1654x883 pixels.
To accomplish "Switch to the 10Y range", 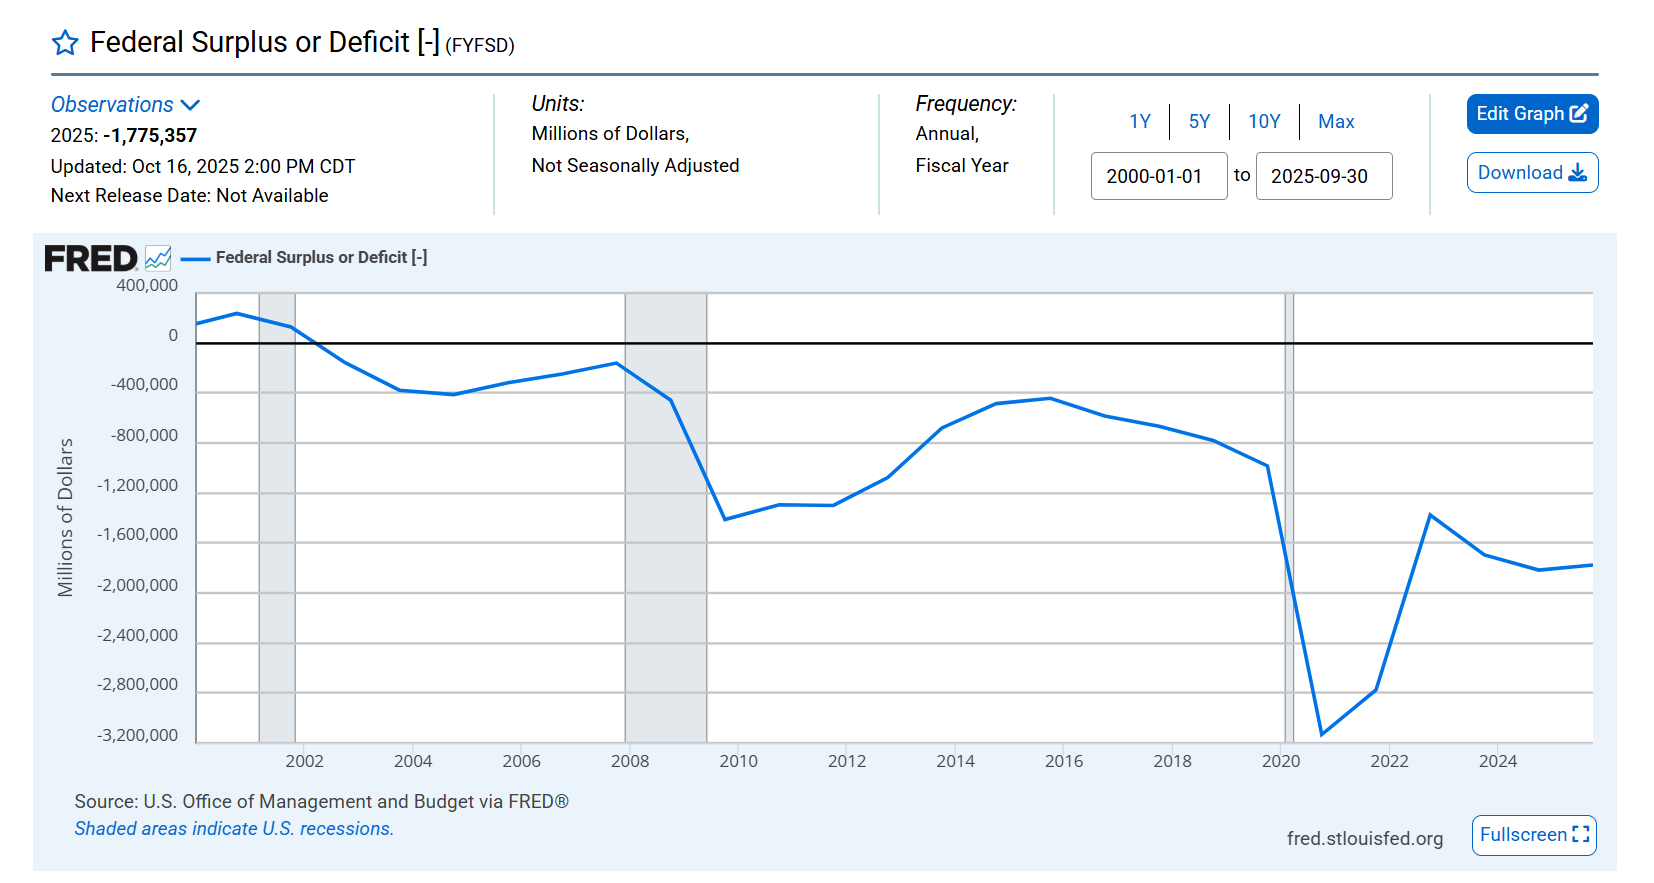I will pos(1264,122).
